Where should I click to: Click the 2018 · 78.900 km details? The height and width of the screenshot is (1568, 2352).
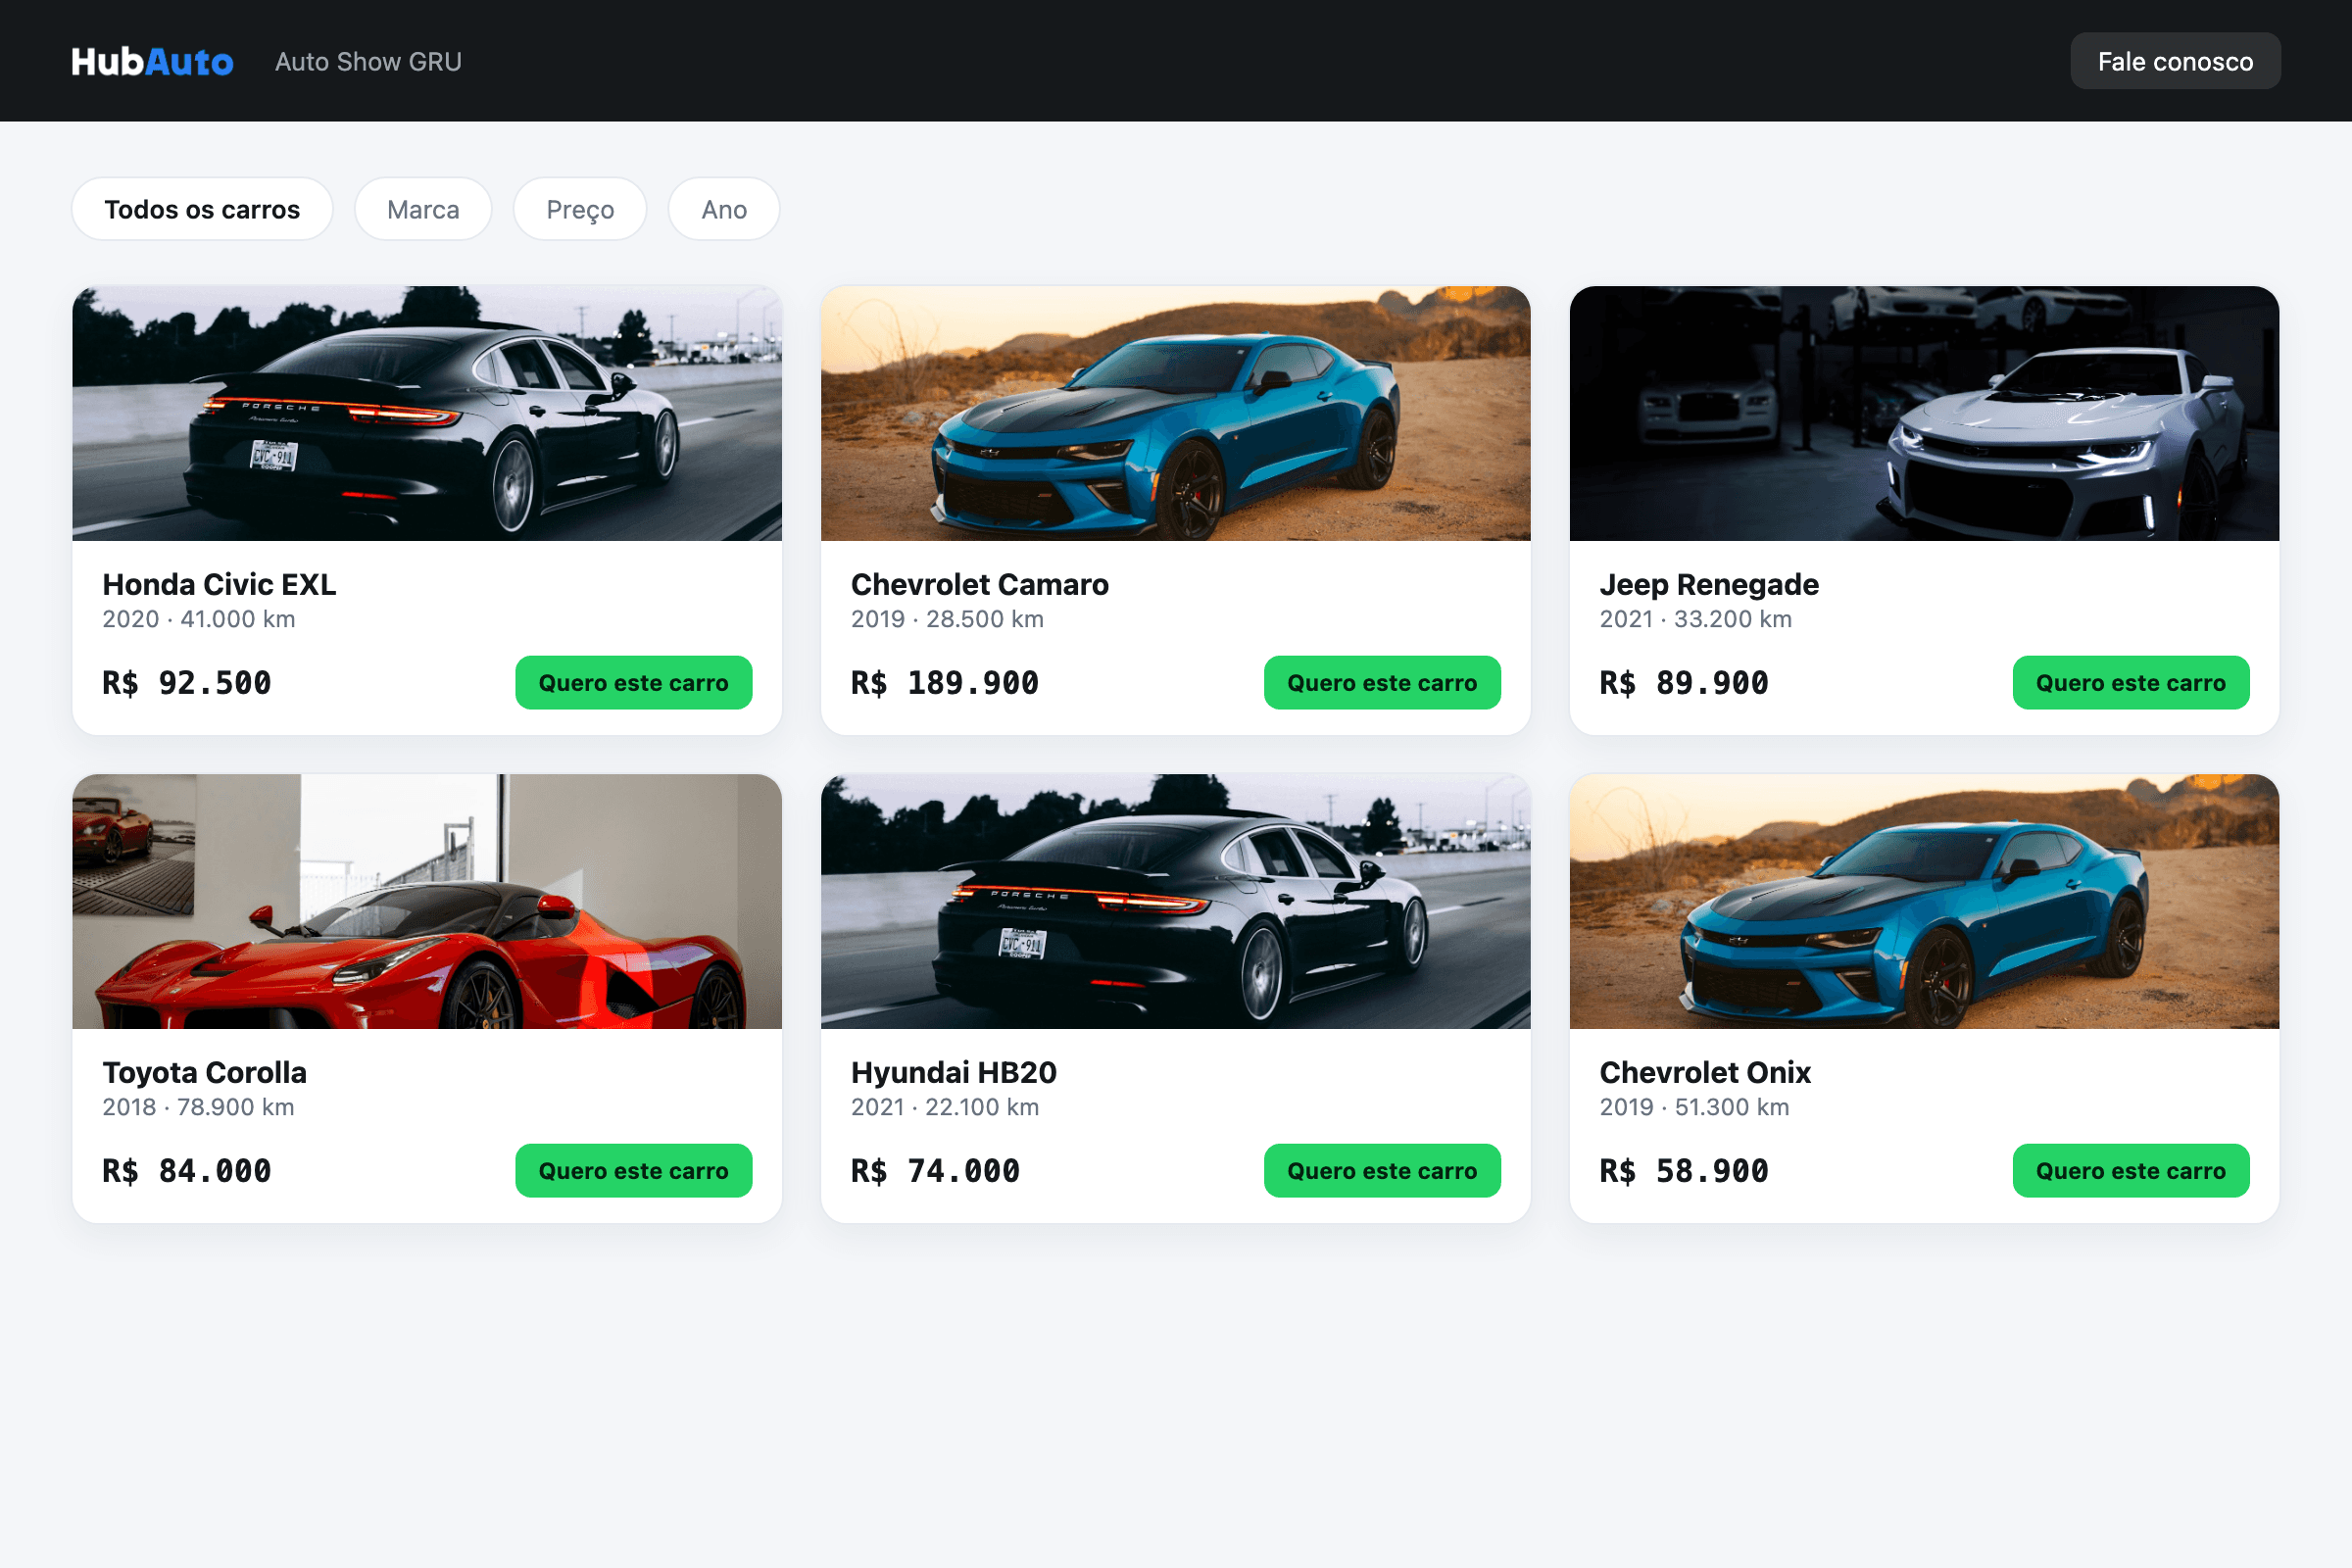(198, 1107)
